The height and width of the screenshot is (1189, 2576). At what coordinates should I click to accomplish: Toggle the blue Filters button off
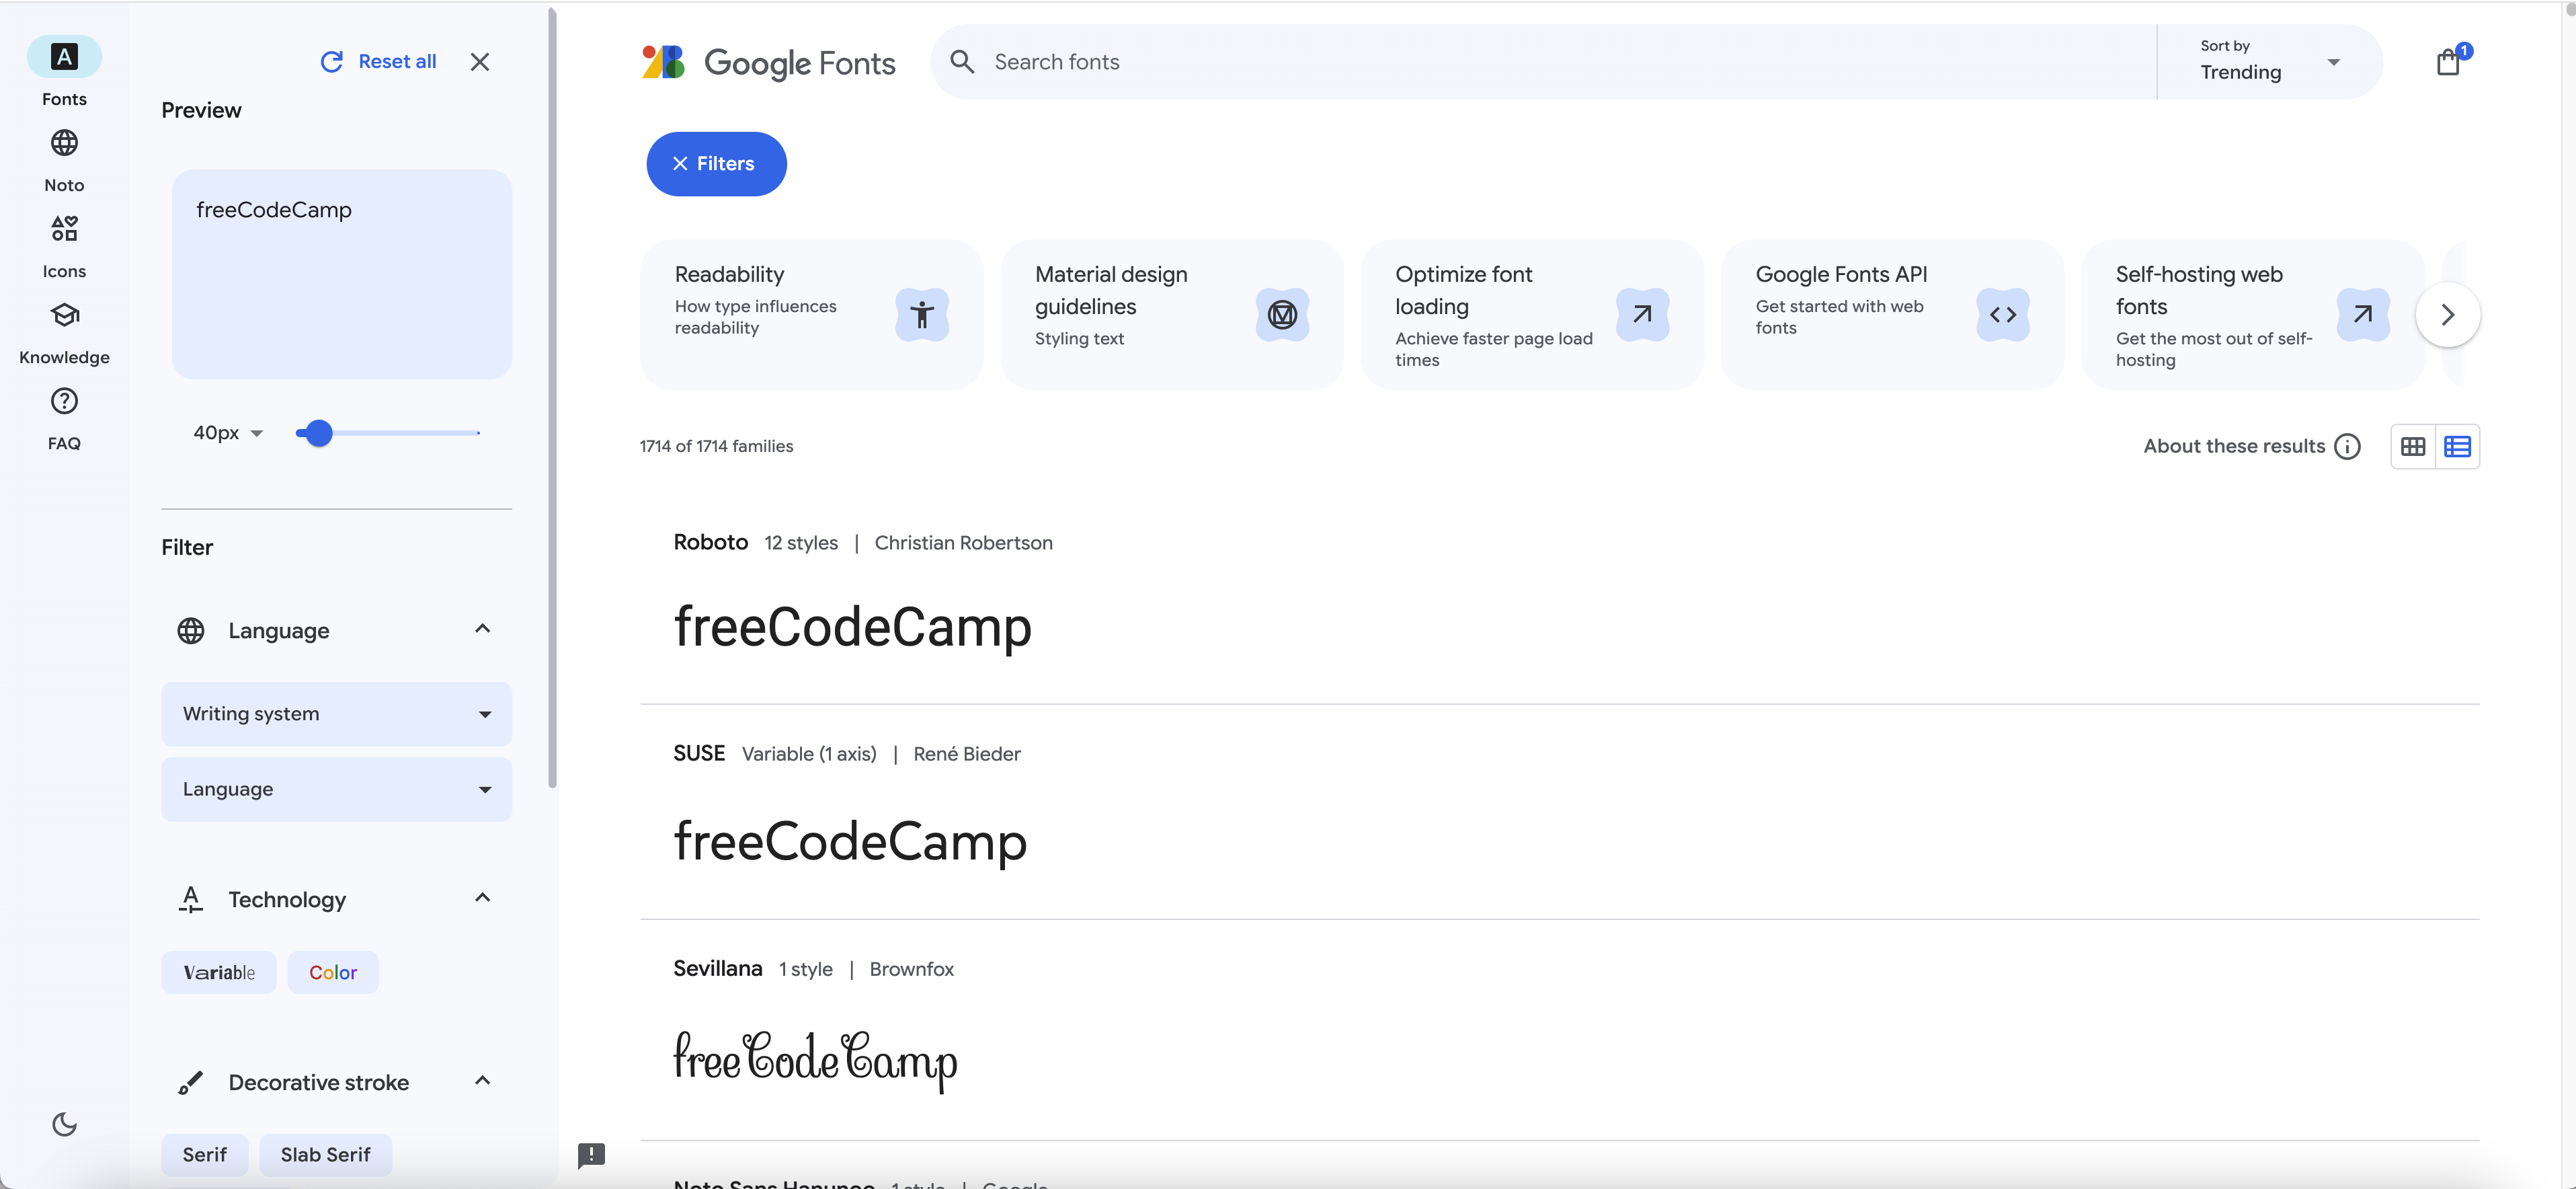(716, 164)
